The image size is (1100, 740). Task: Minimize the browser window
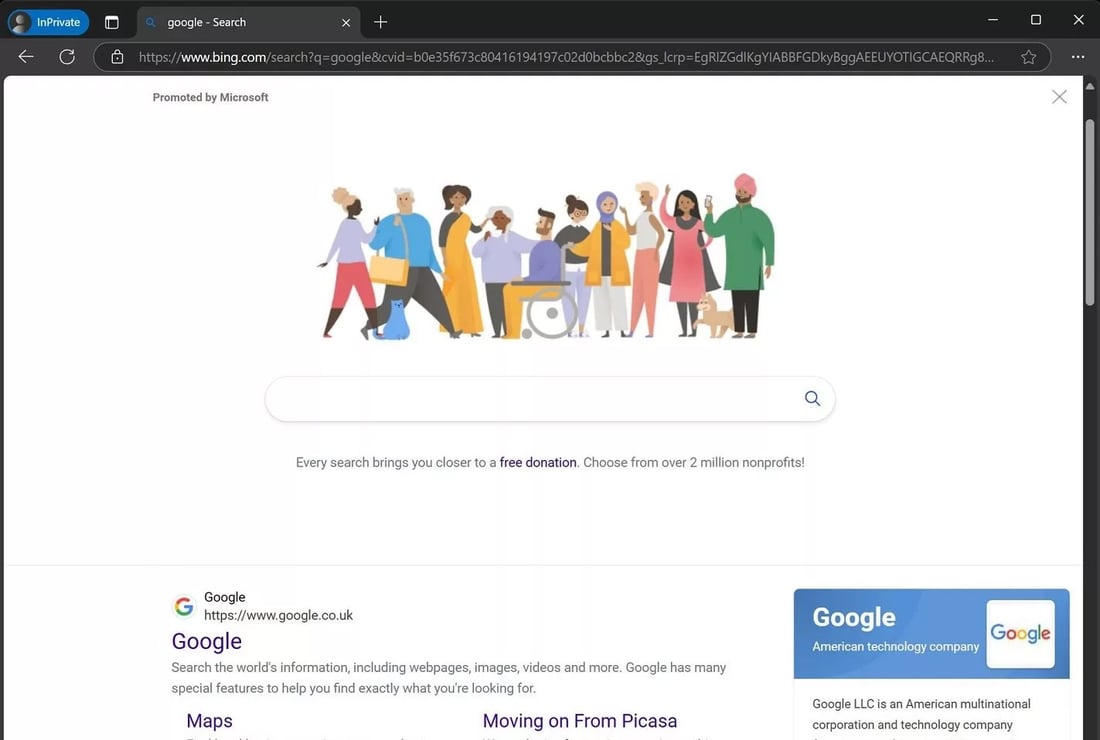click(x=993, y=20)
